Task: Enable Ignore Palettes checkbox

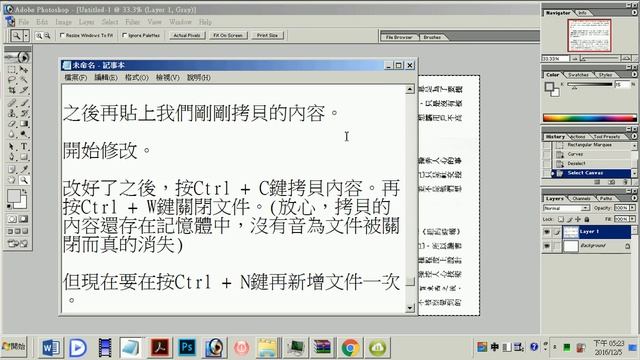Action: (x=124, y=36)
